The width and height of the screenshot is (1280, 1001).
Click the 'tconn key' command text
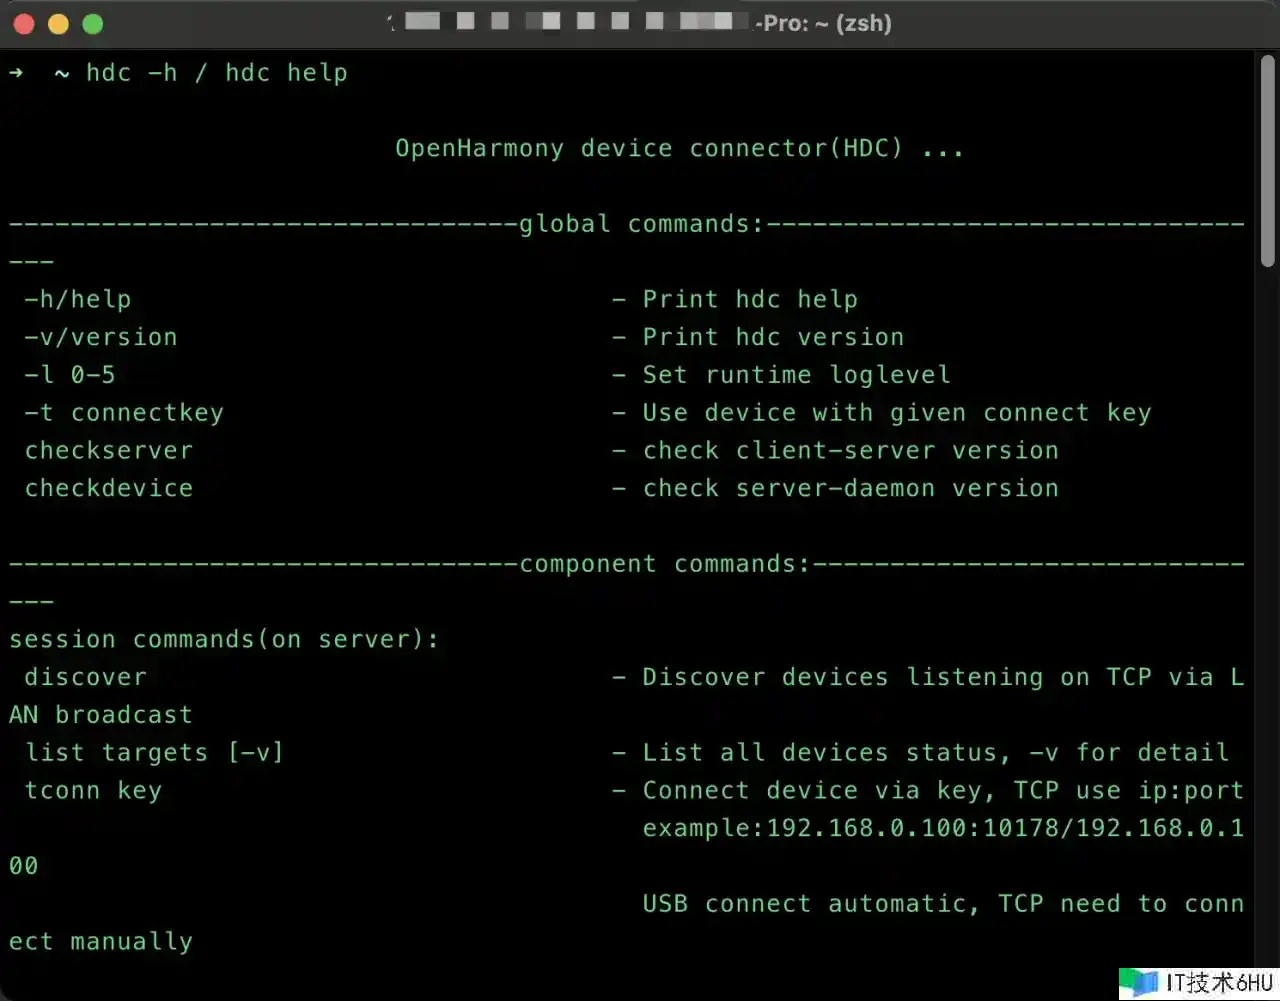click(93, 791)
